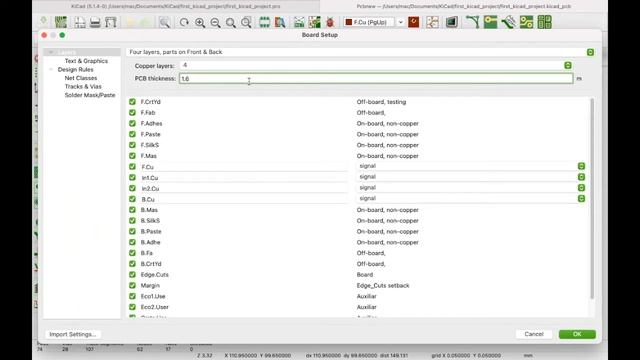The height and width of the screenshot is (360, 640).
Task: Refresh the view with the redraw icon
Action: pos(184,22)
